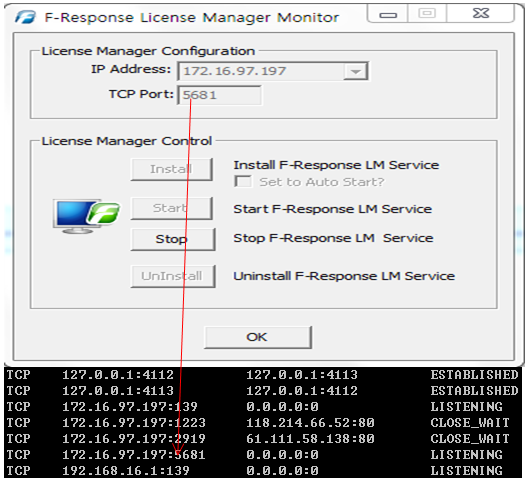Click the 'License Manager Control' group title
This screenshot has width=527, height=481.
(127, 141)
